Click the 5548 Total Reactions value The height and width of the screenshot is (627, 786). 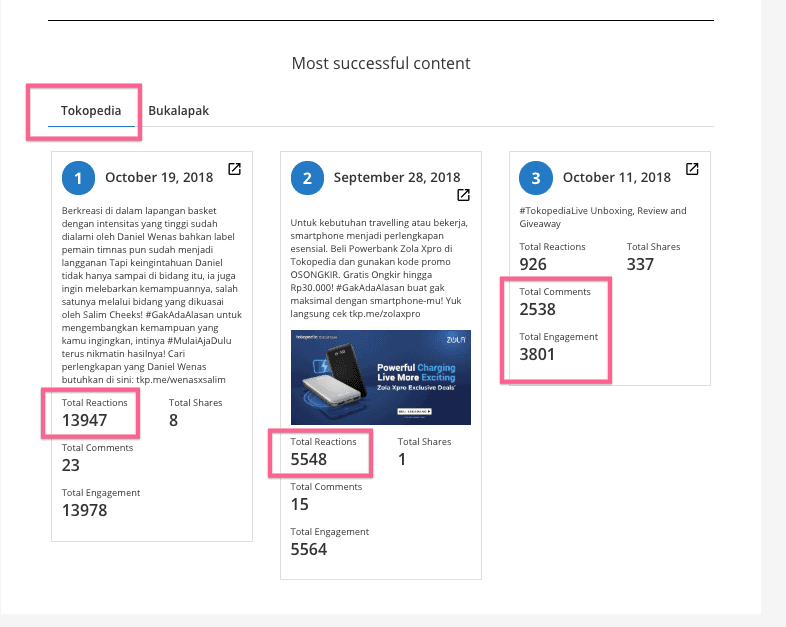[x=309, y=459]
